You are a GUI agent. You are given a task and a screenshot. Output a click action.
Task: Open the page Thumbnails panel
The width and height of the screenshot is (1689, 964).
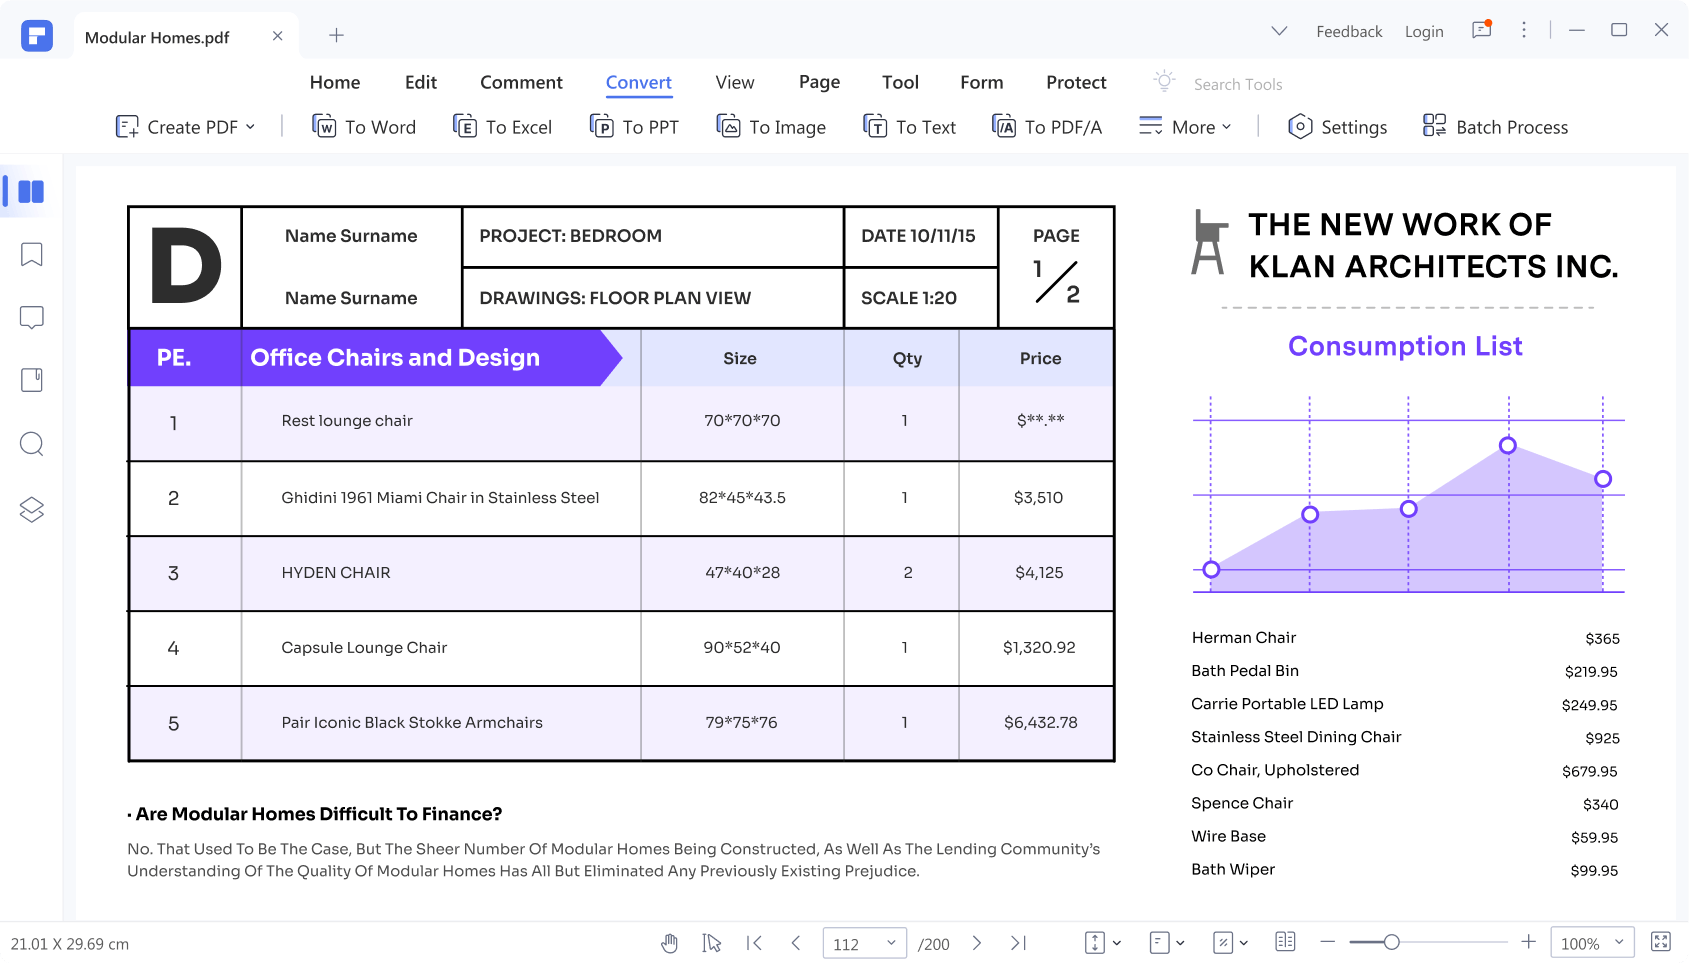coord(31,191)
